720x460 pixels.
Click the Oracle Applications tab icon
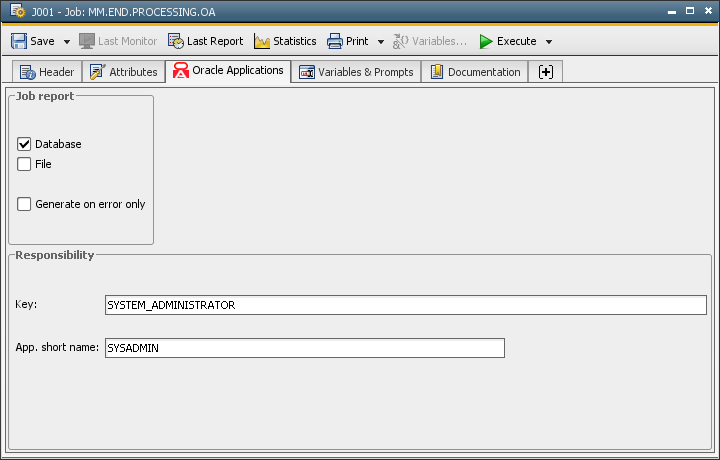[181, 71]
